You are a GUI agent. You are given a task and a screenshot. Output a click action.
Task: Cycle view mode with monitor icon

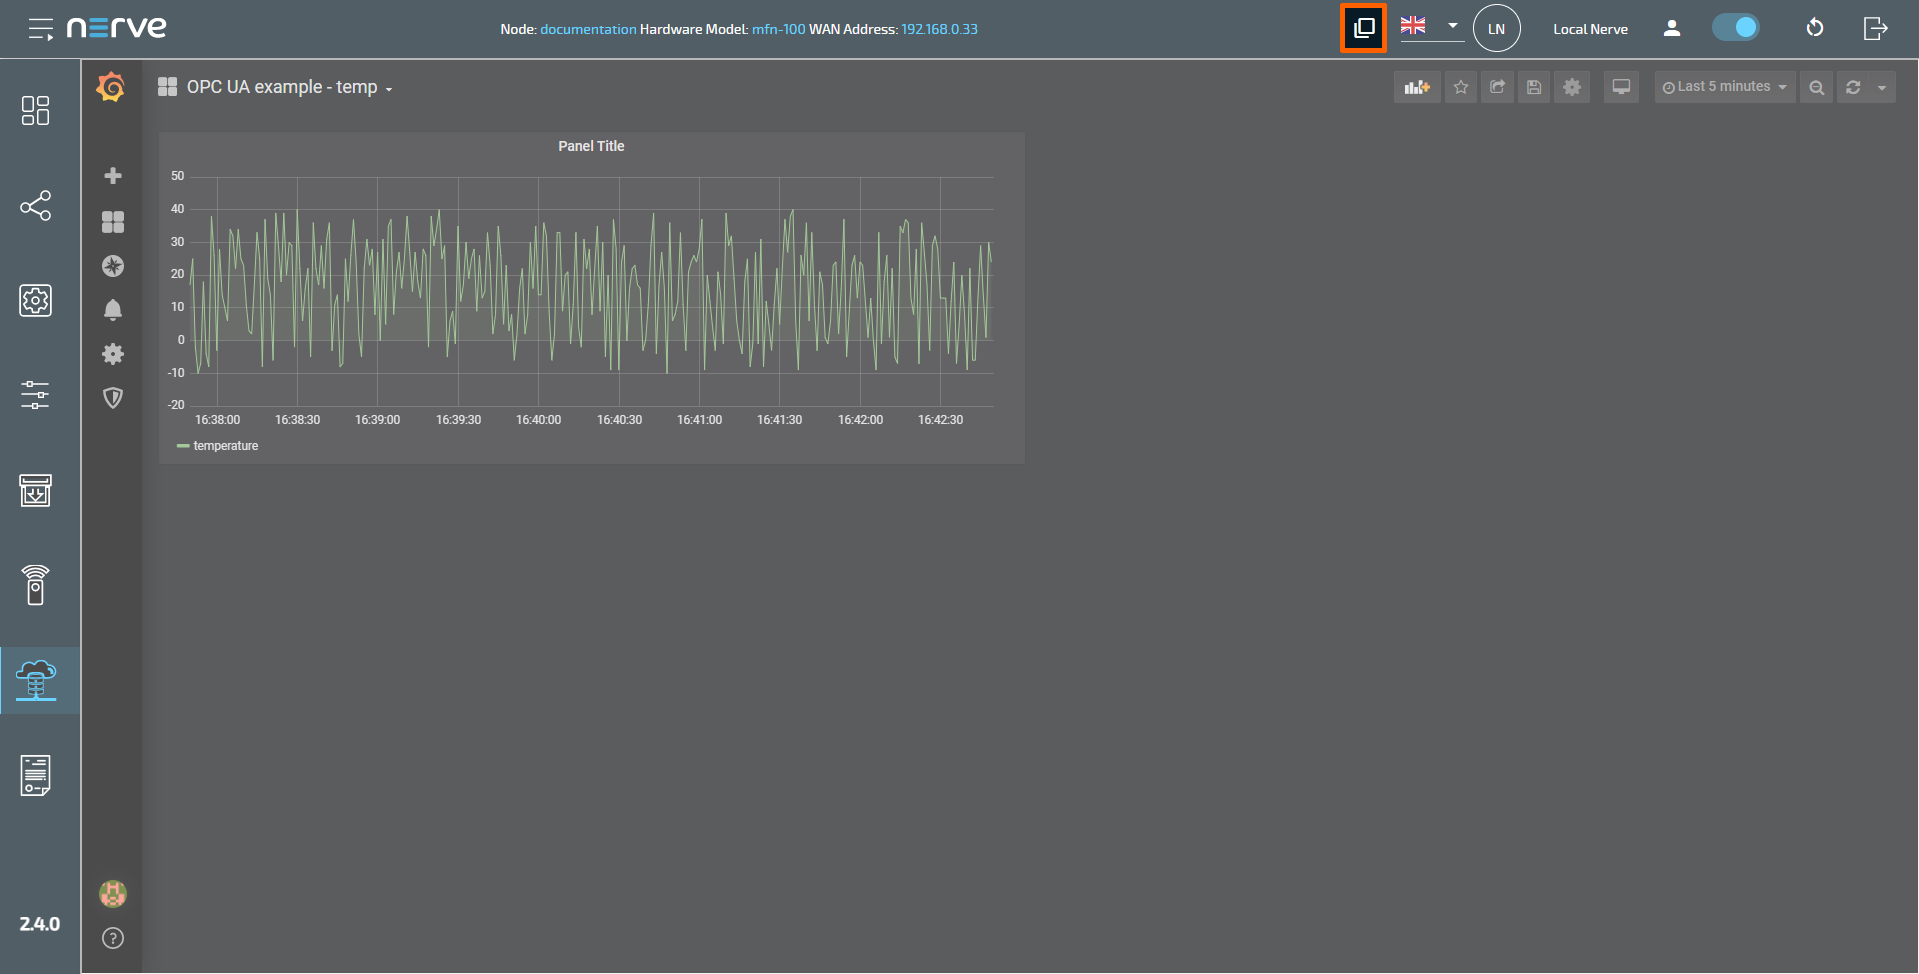[1621, 87]
